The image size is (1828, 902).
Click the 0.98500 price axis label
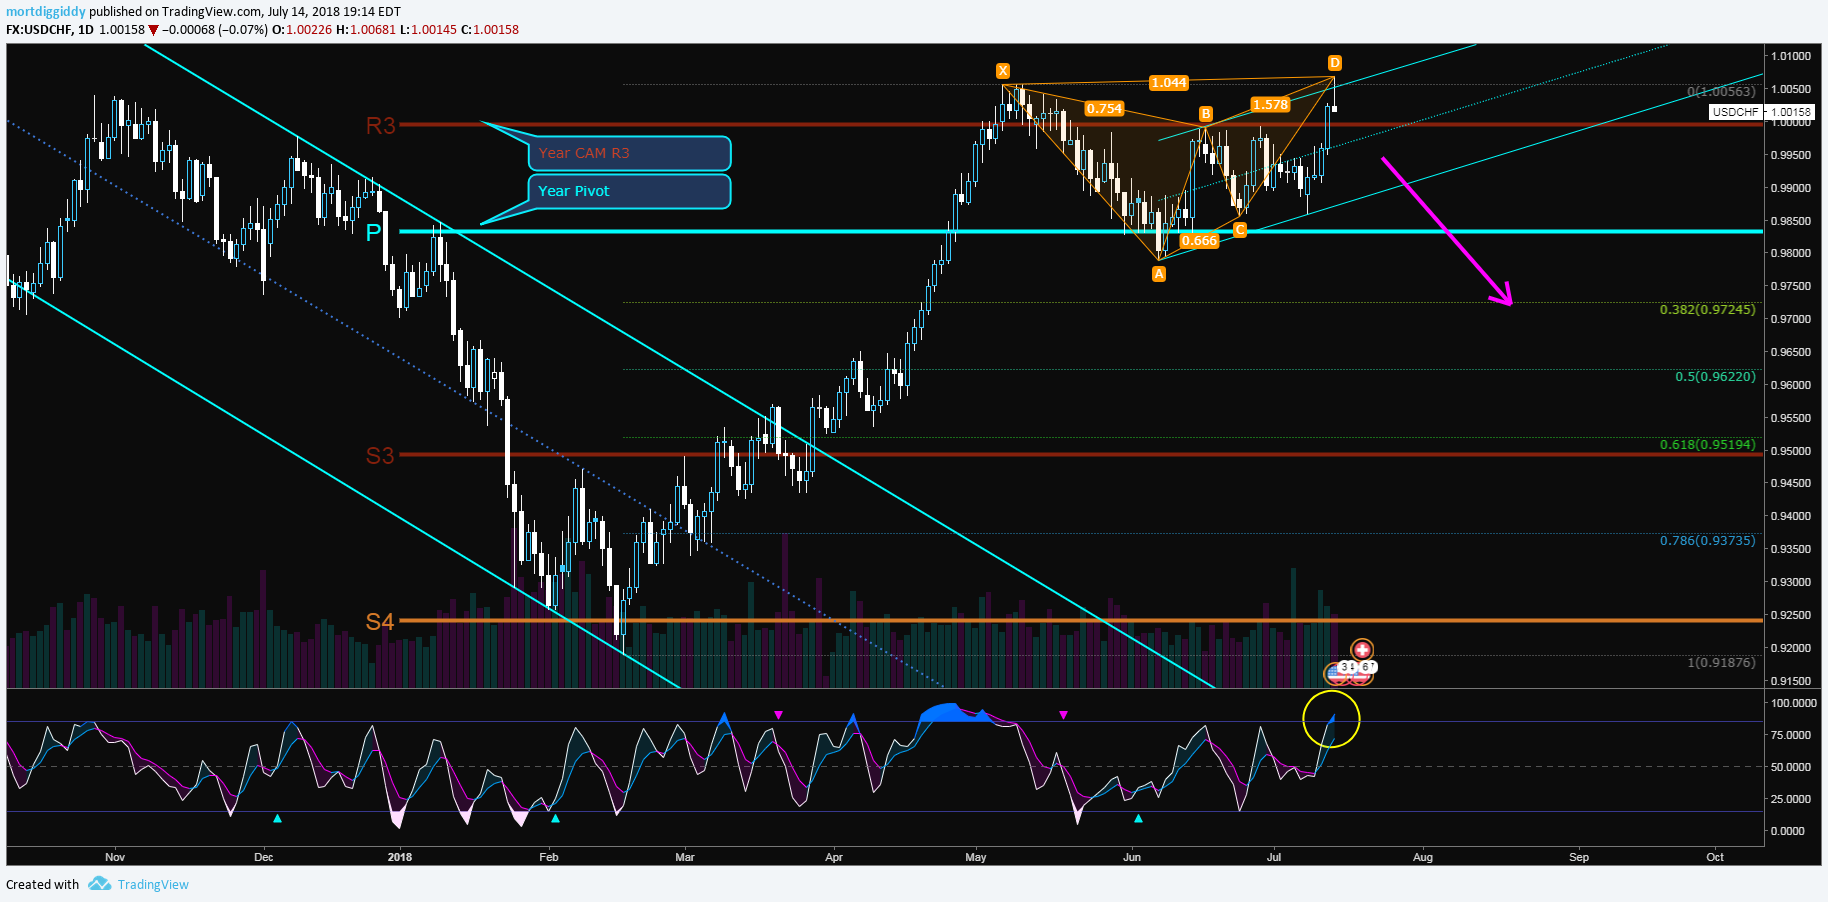coord(1791,221)
